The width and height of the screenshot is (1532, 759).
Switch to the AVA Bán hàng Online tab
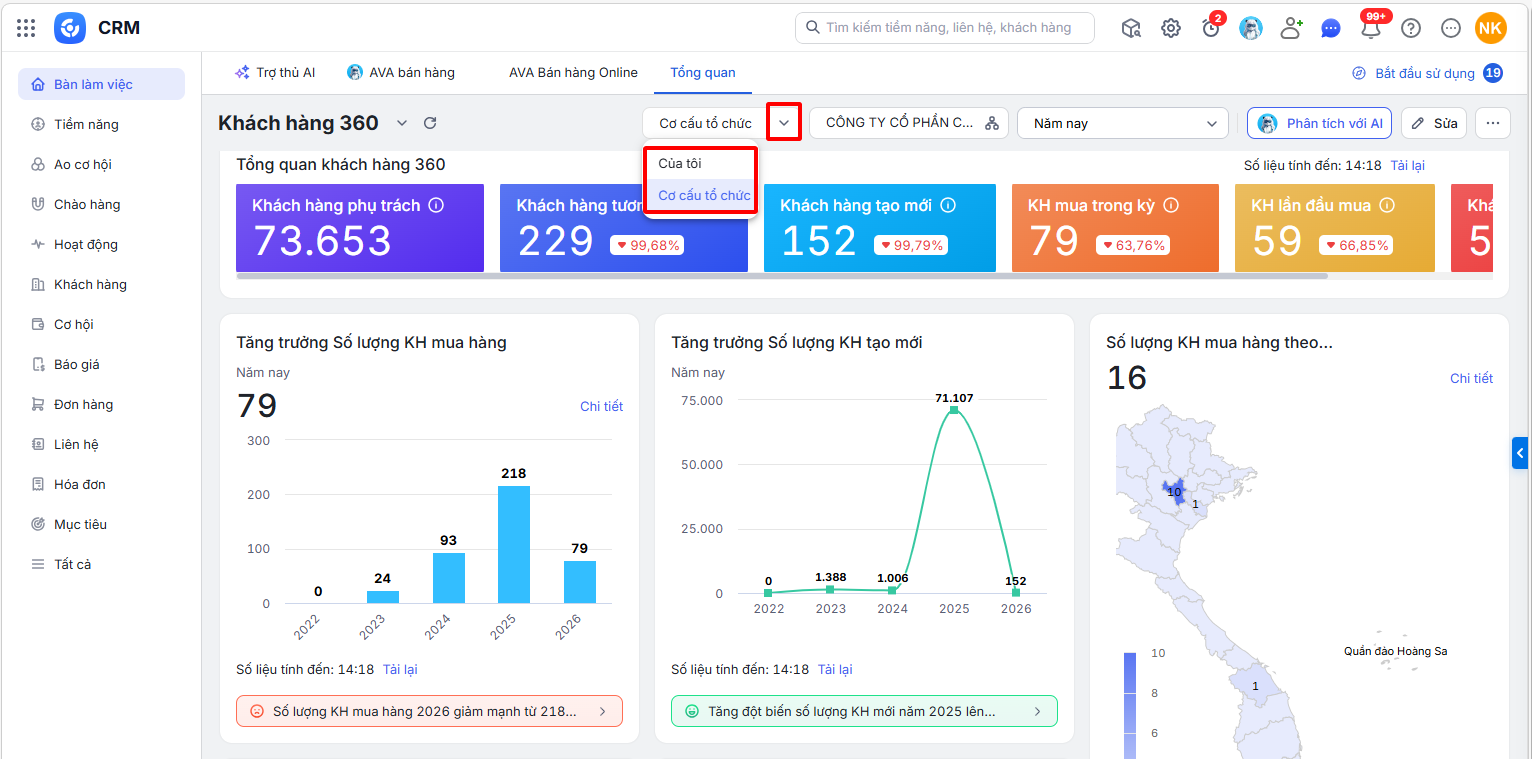(573, 72)
